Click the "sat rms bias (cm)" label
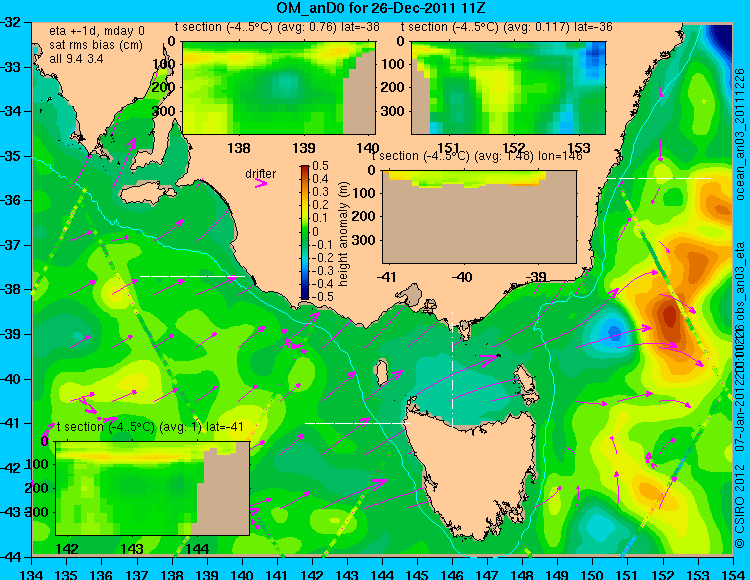 point(96,45)
